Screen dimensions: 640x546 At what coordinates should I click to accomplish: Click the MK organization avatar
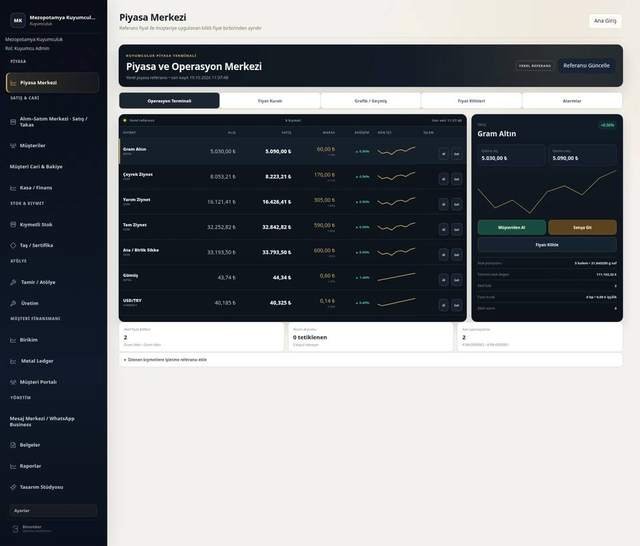click(18, 20)
